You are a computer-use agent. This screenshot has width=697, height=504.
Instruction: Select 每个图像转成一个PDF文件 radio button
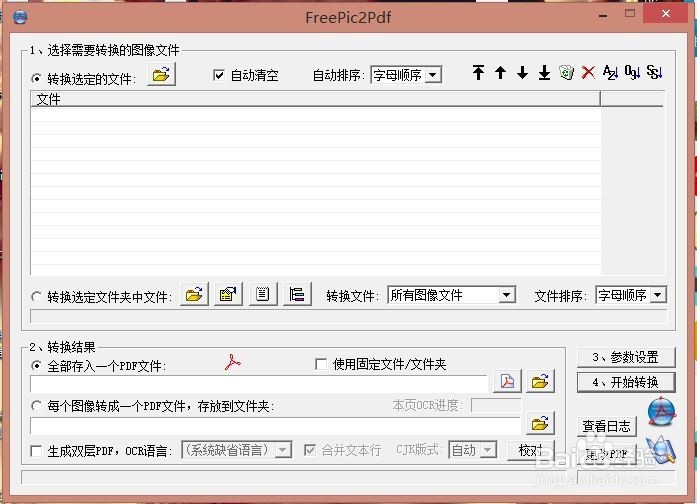(x=36, y=406)
